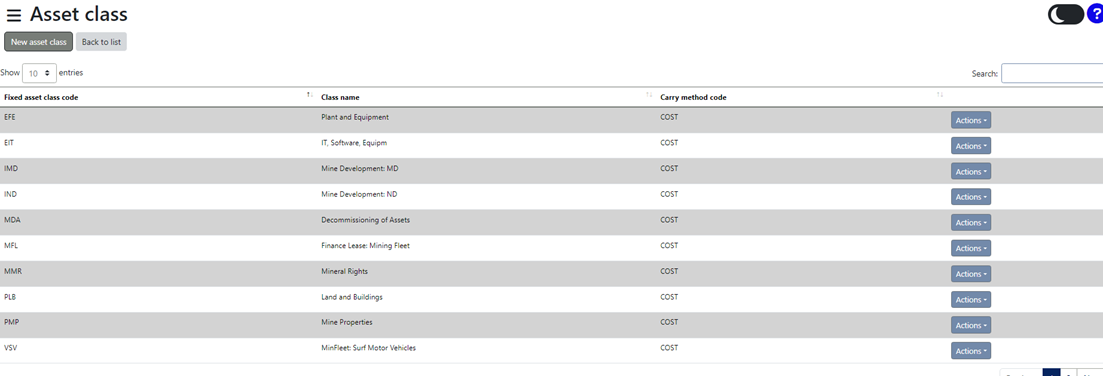
Task: Open Actions dropdown for MMR row
Action: 971,274
